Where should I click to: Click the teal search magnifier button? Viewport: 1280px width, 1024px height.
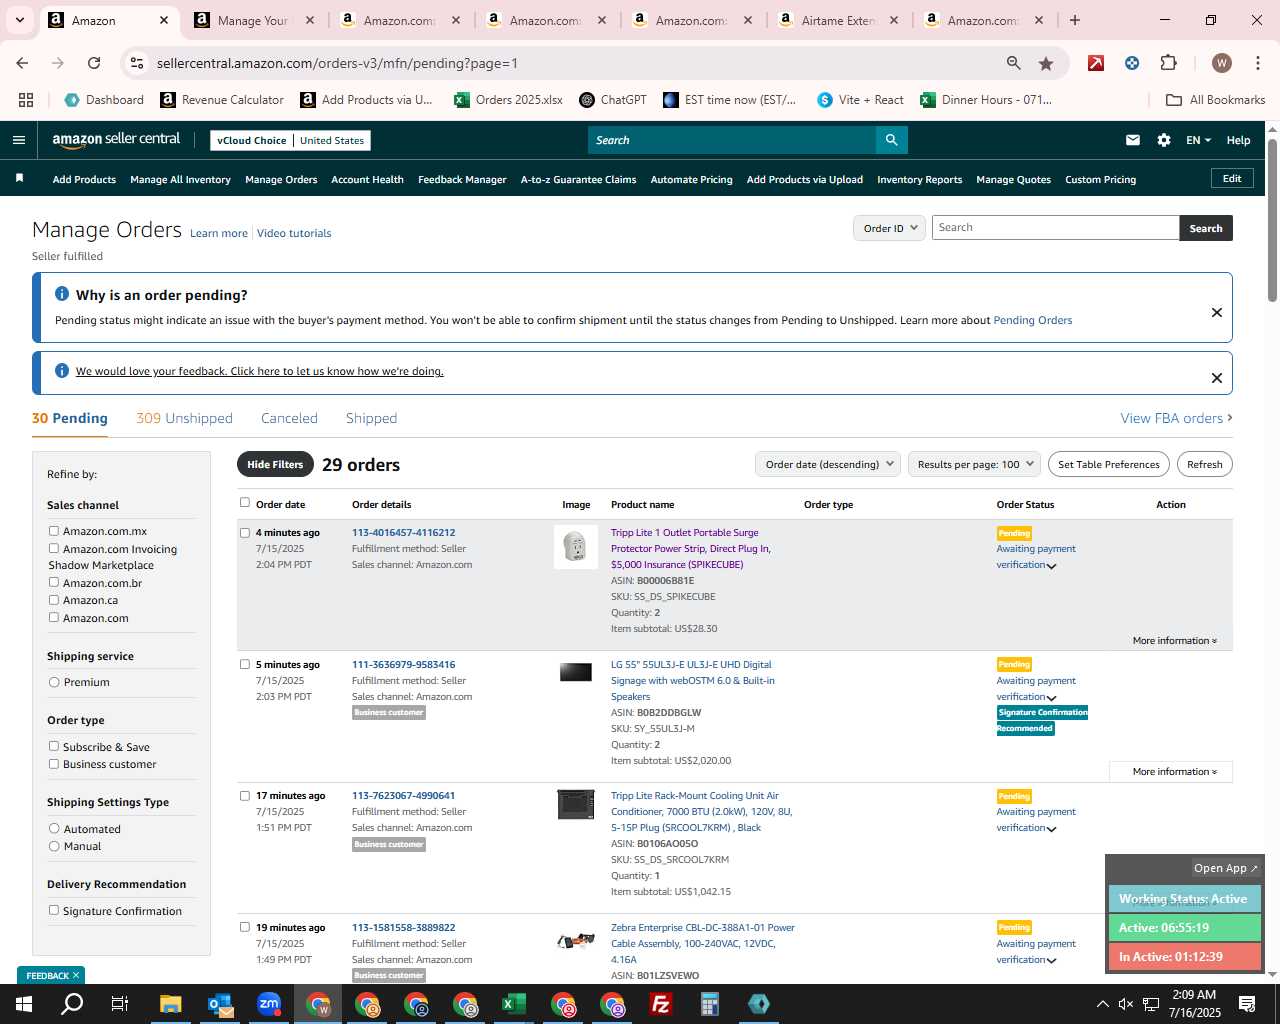click(x=891, y=140)
